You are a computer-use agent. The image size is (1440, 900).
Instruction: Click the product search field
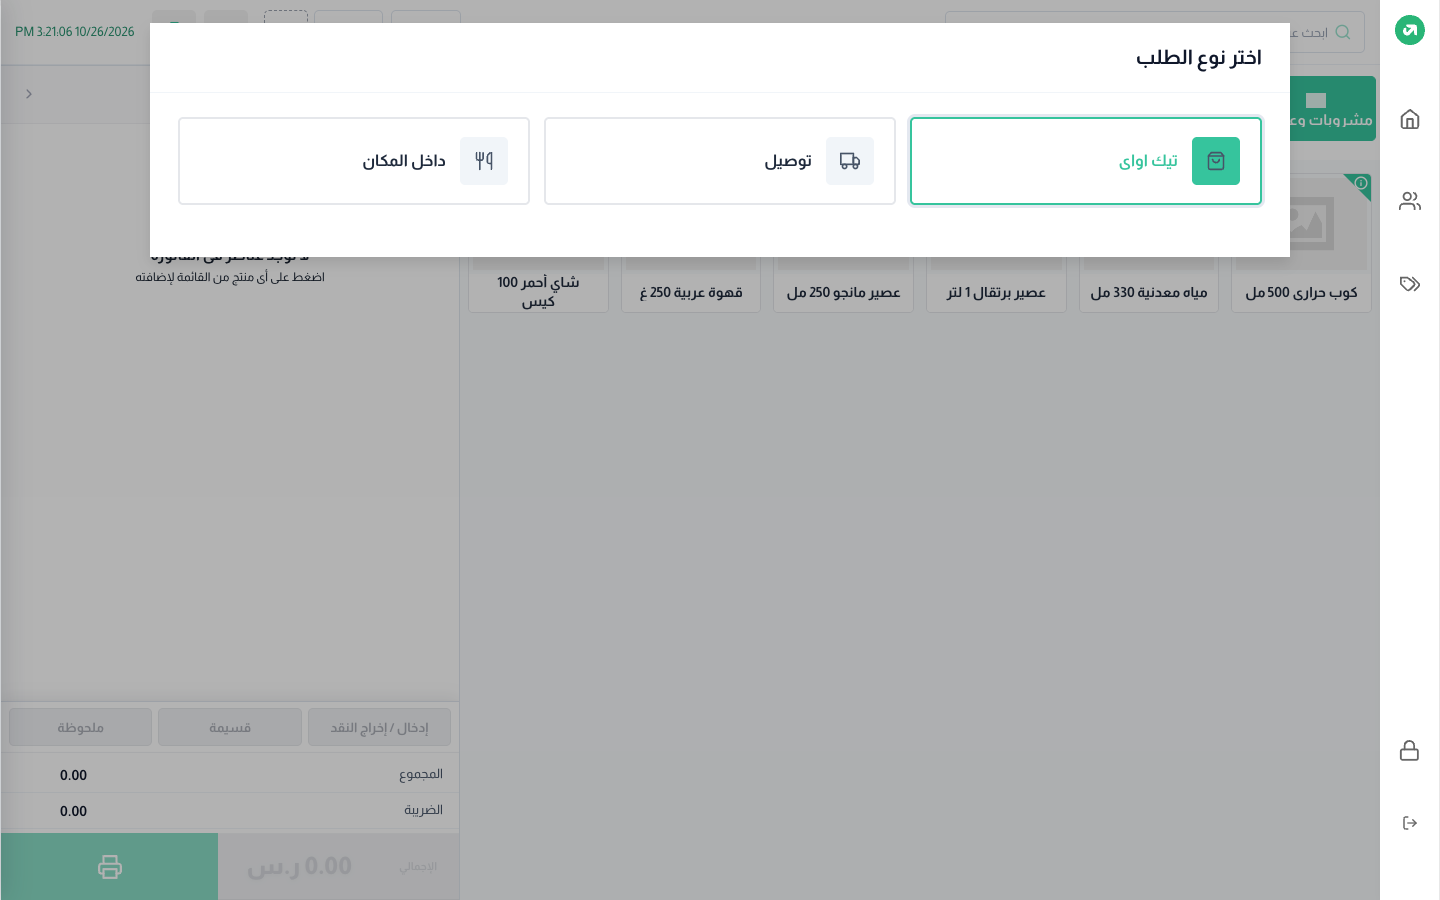[x=1155, y=32]
